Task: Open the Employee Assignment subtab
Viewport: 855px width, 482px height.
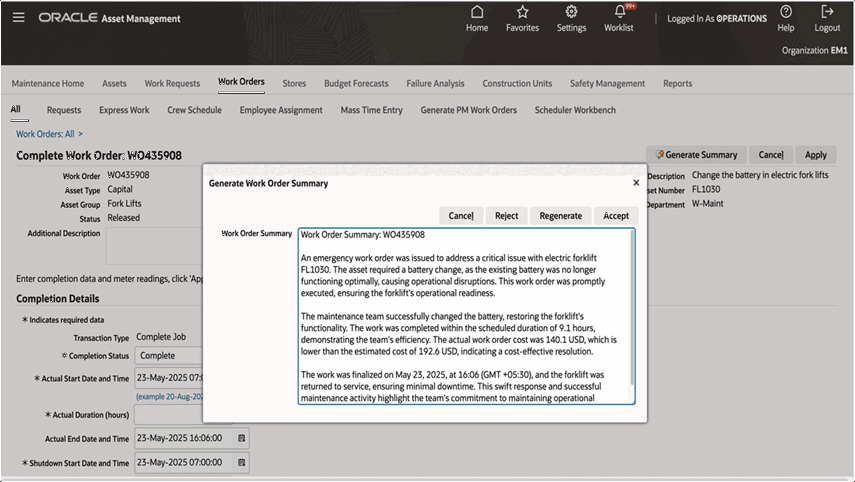Action: 281,110
